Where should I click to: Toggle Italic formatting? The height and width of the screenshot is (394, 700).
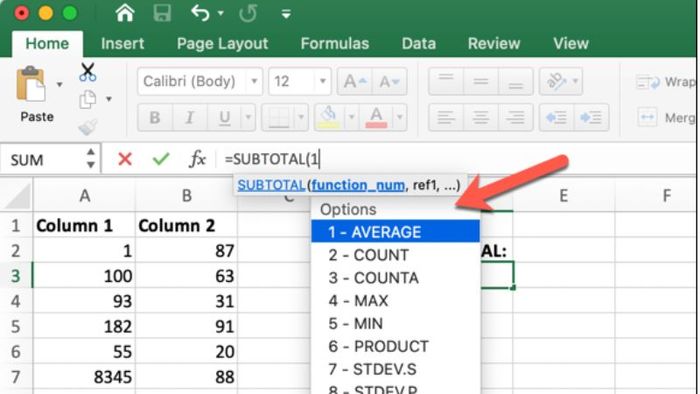click(190, 117)
